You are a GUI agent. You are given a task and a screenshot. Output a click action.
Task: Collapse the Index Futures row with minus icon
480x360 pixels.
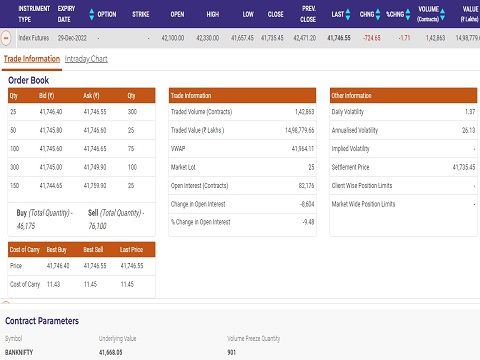(6, 38)
